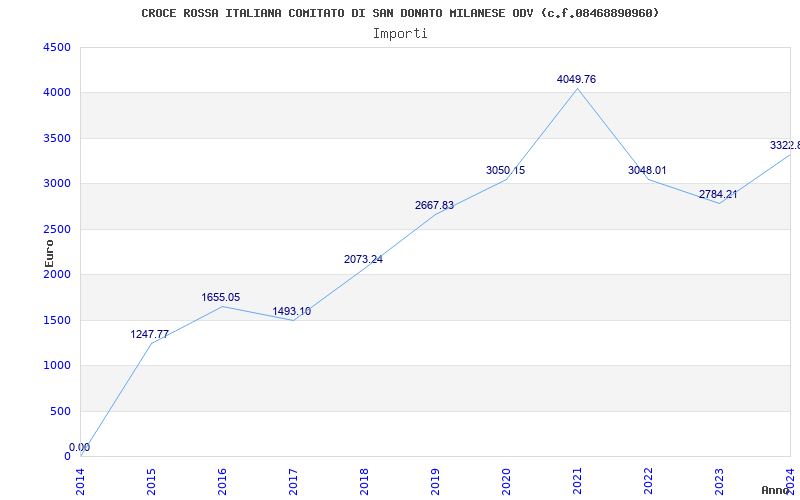The width and height of the screenshot is (800, 500).
Task: Select the 2667.83 data label
Action: (434, 205)
